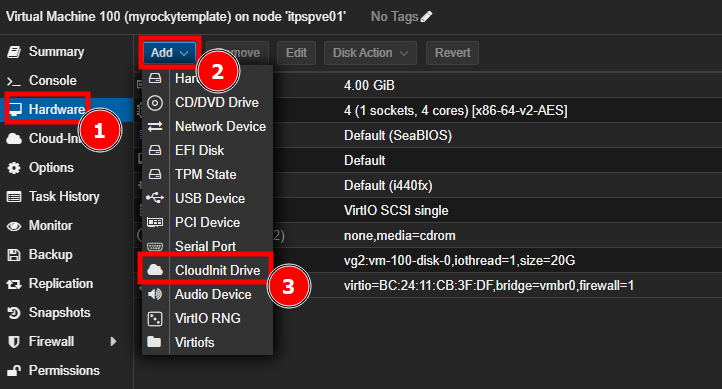Image resolution: width=722 pixels, height=389 pixels.
Task: Open the Add dropdown button
Action: pyautogui.click(x=169, y=53)
